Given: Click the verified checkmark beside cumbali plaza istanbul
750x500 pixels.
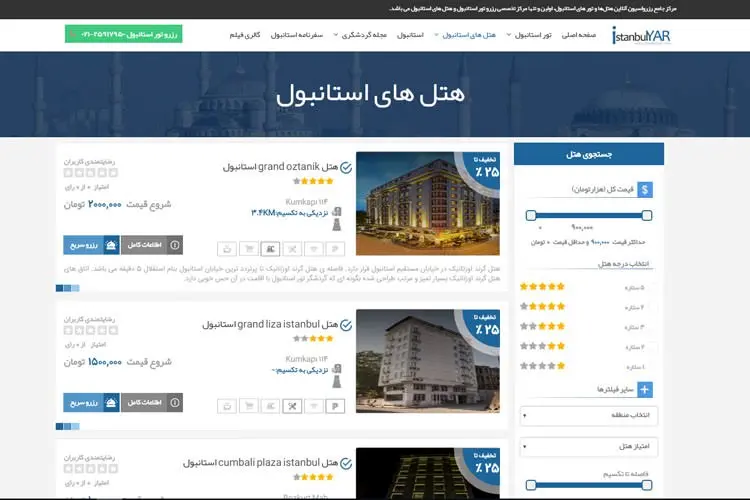Looking at the screenshot, I should (346, 464).
